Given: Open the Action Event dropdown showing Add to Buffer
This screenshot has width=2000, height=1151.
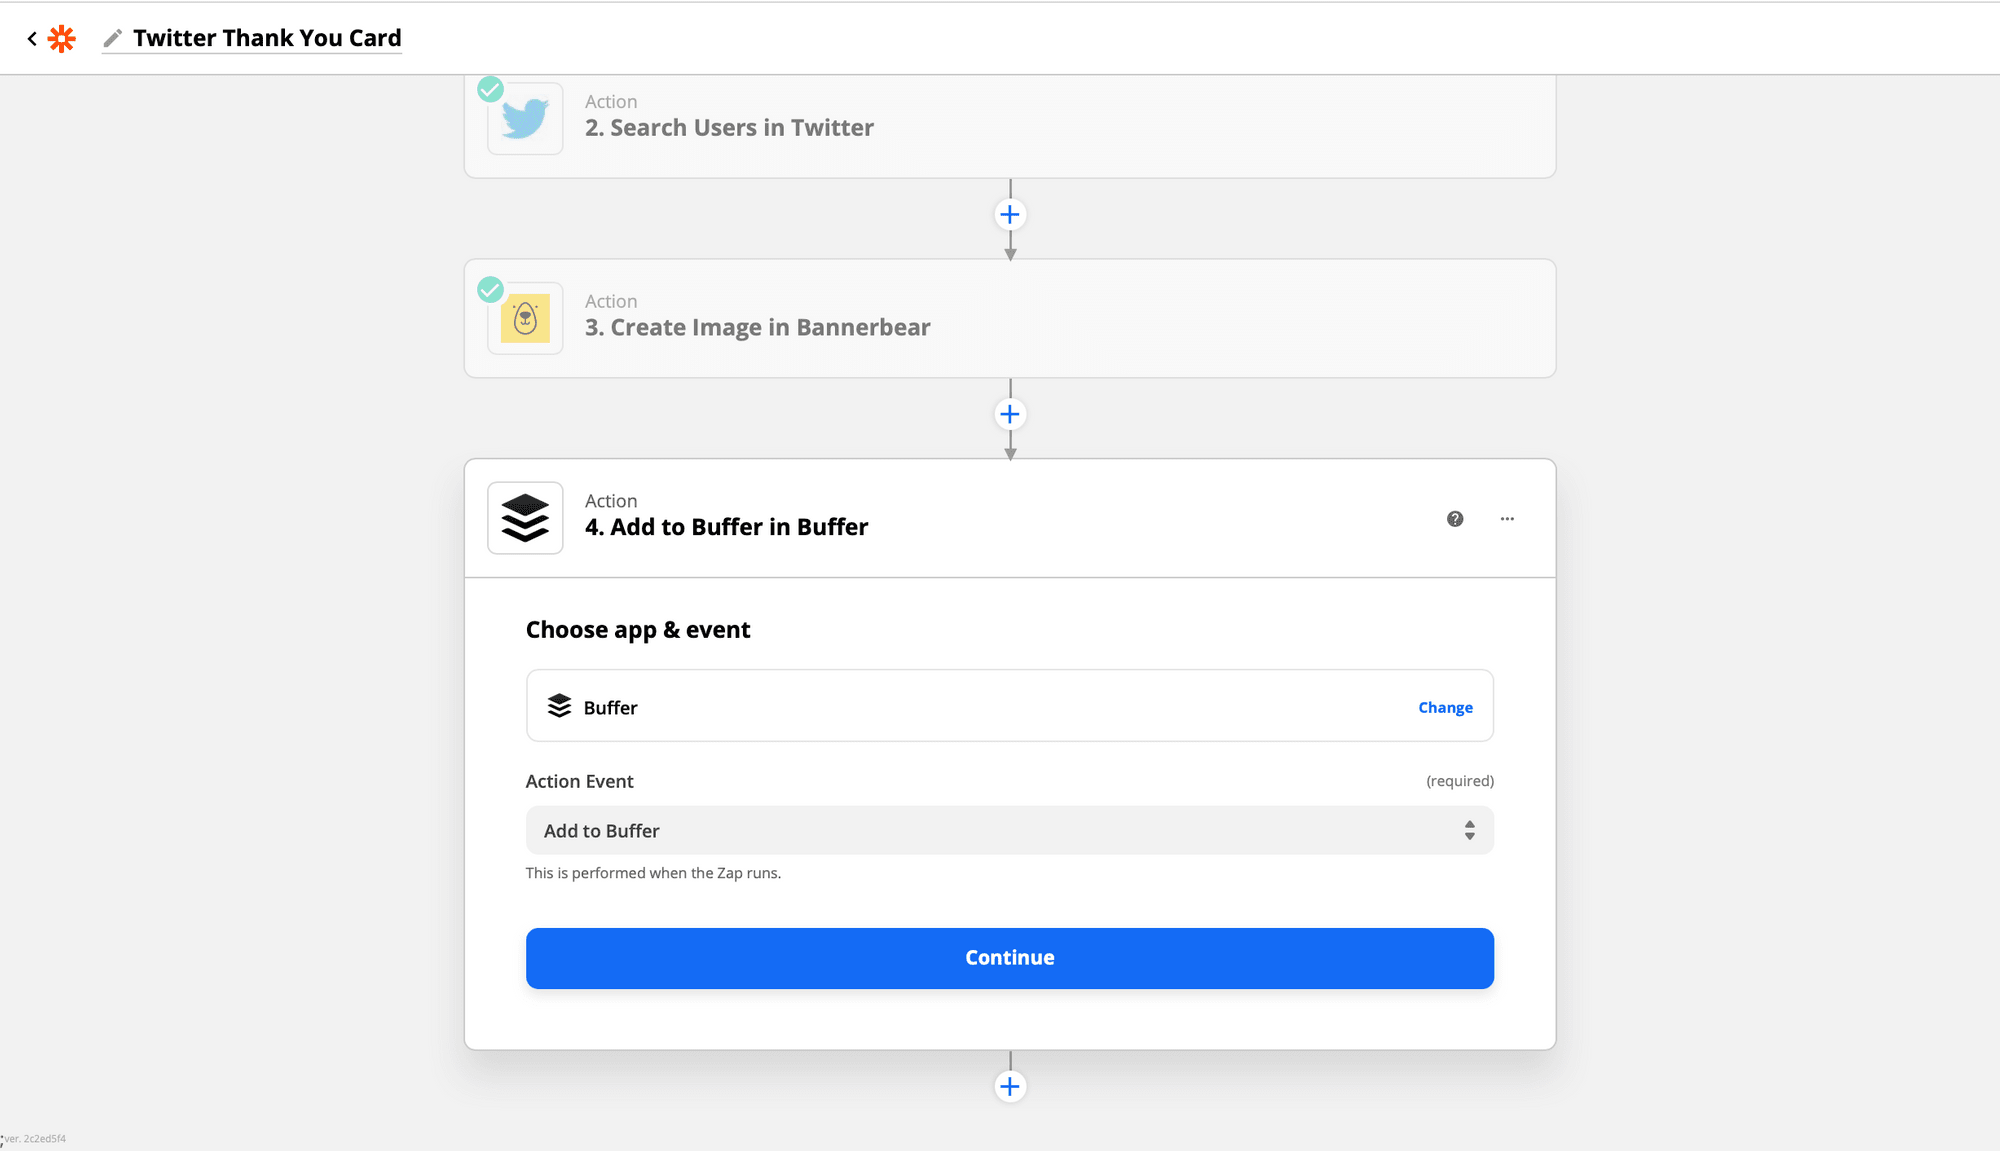Looking at the screenshot, I should [x=1010, y=831].
